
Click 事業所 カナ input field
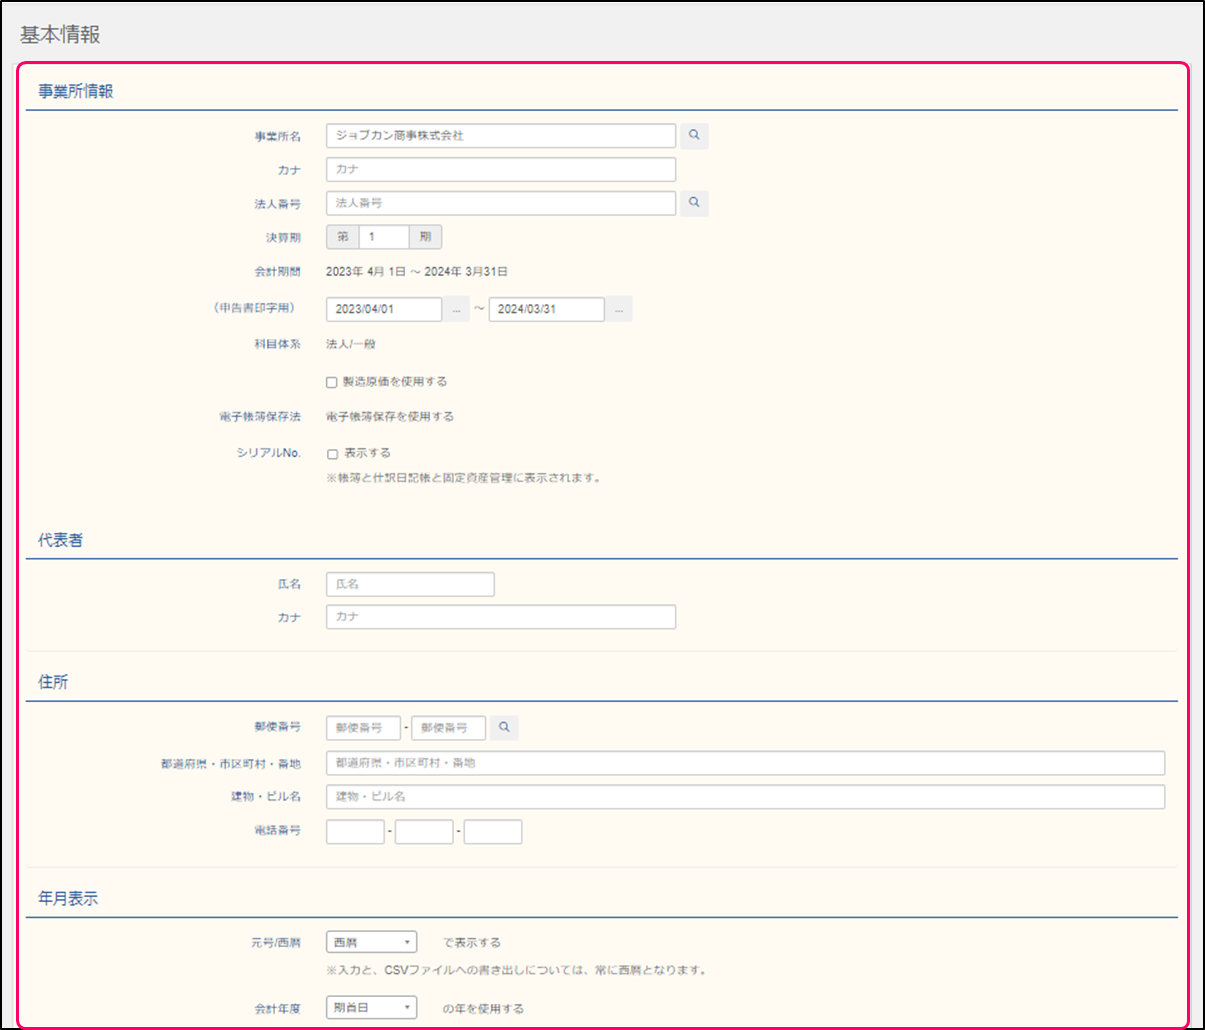500,170
